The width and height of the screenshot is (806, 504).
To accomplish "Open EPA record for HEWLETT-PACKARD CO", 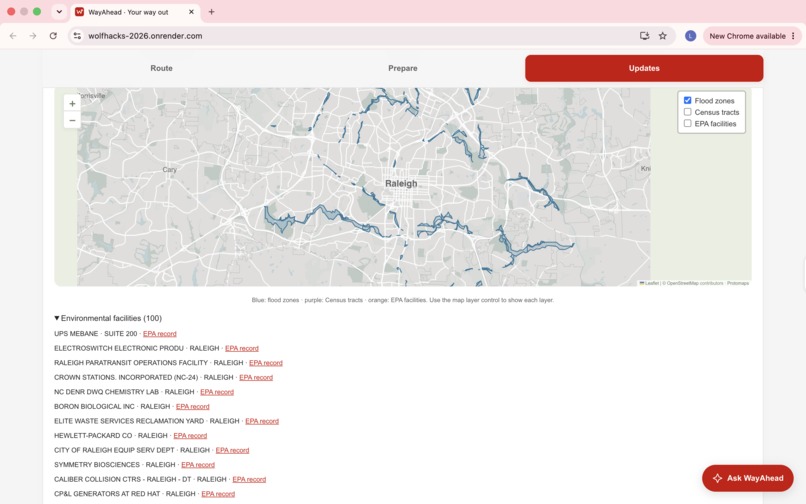I will [190, 436].
